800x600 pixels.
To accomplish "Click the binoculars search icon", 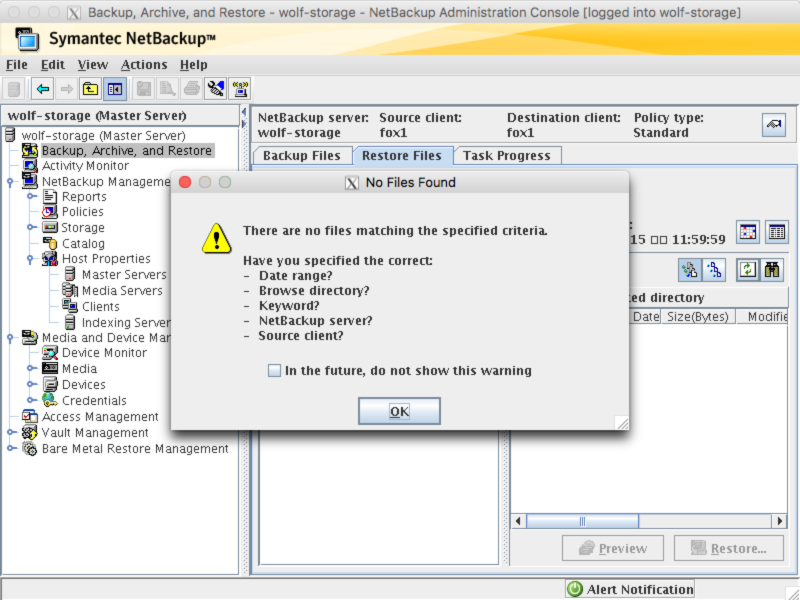I will (x=772, y=269).
